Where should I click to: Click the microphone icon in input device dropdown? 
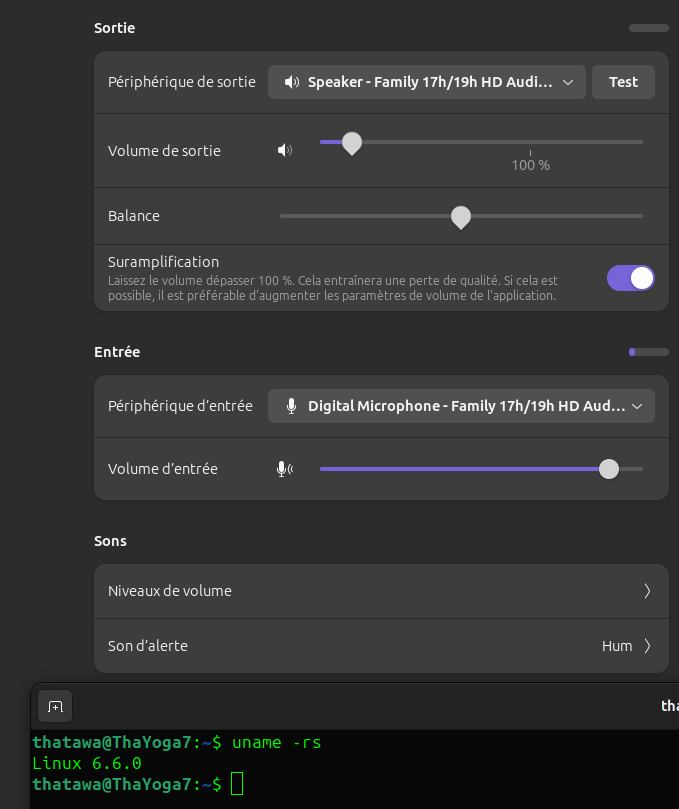click(292, 406)
